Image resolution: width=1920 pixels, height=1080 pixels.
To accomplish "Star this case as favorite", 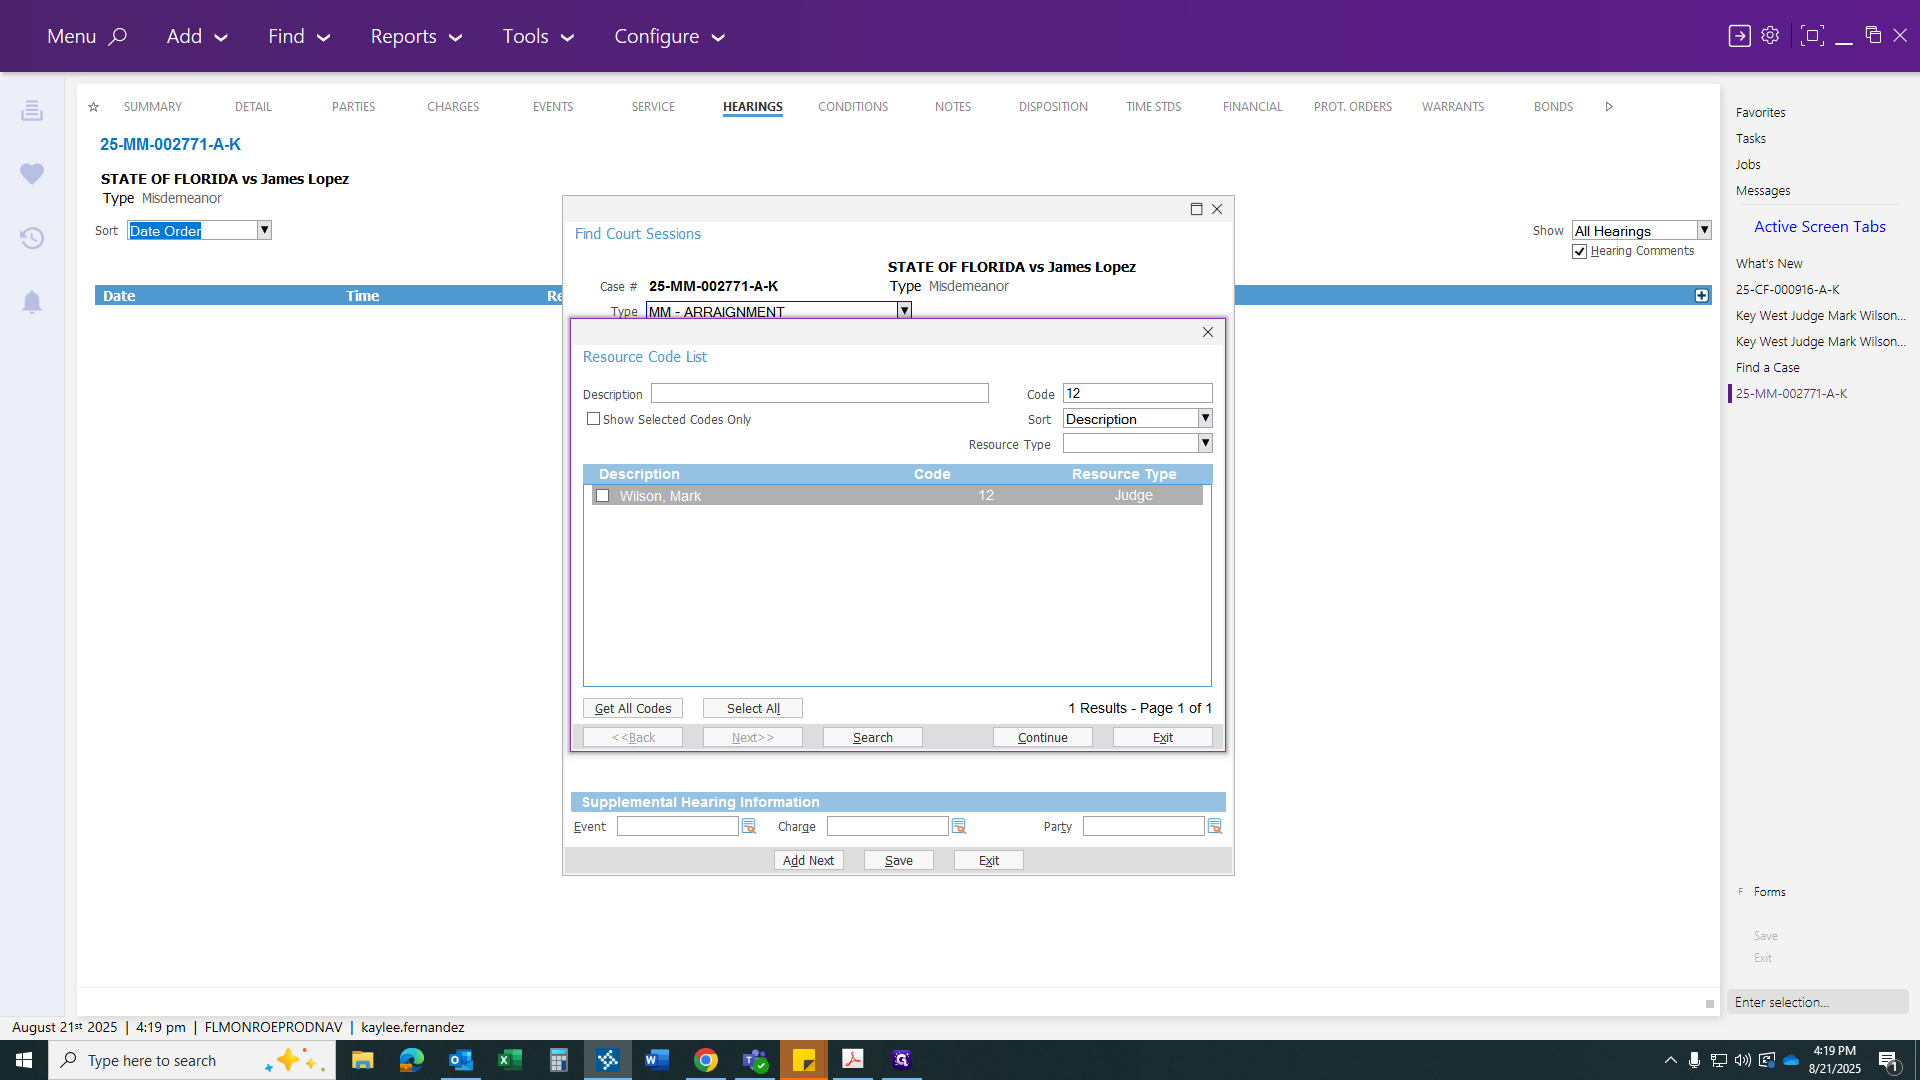I will (x=93, y=107).
